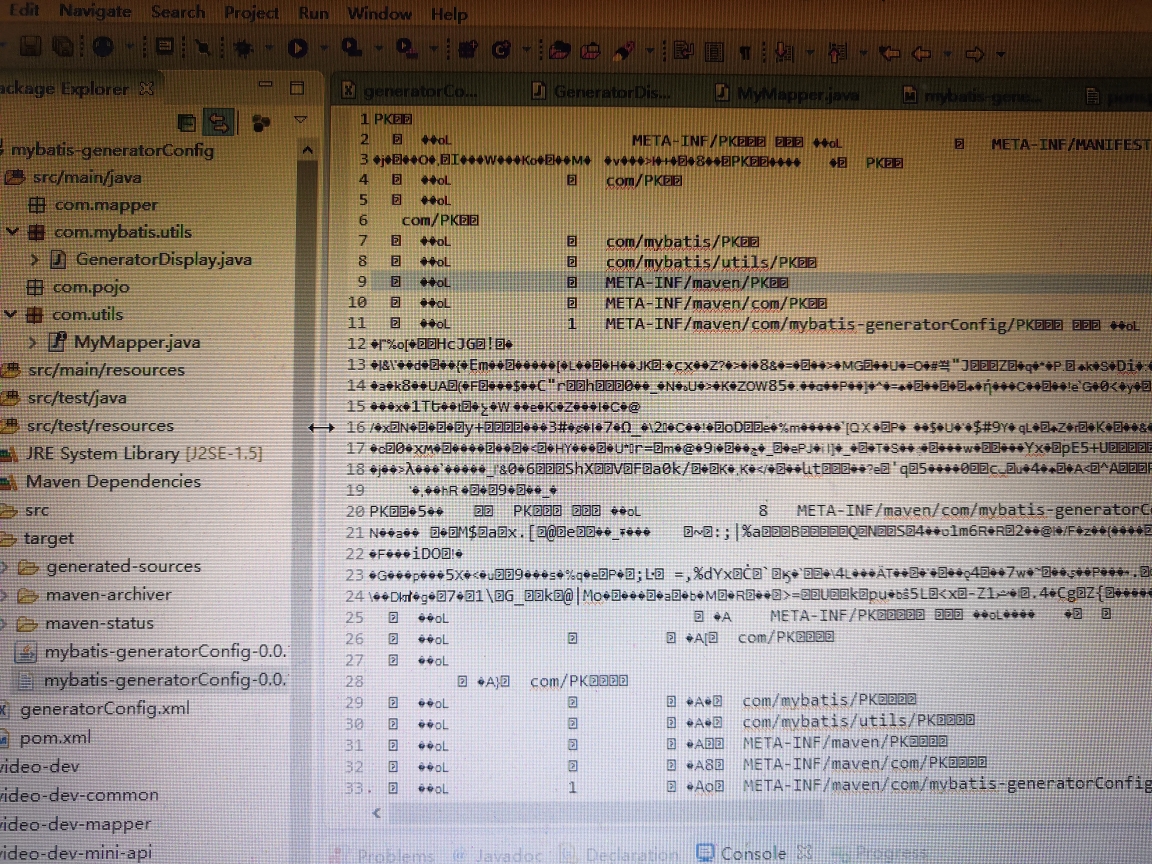The image size is (1152, 864).
Task: Click the Open Console toolbar icon
Action: coord(165,48)
